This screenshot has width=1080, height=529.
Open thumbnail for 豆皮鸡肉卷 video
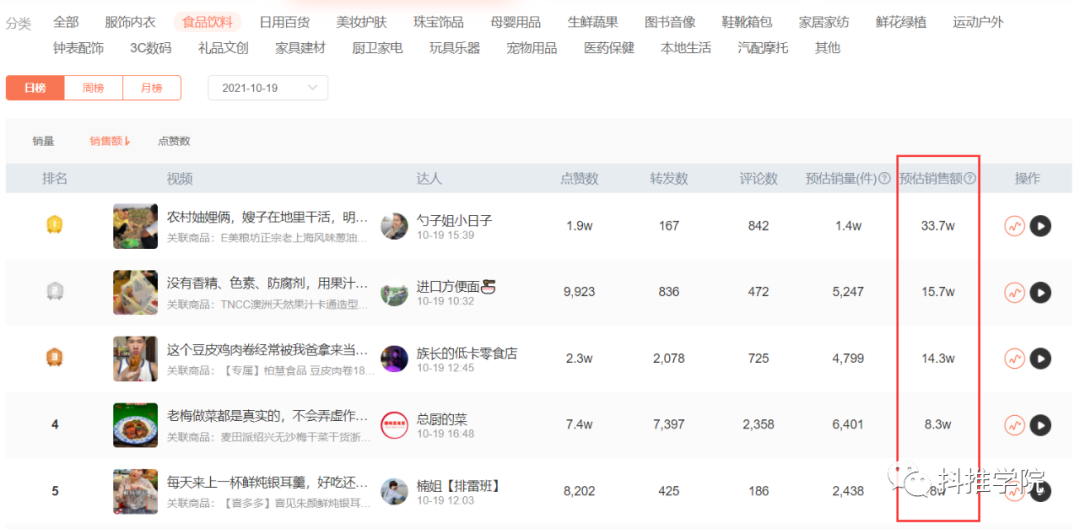pyautogui.click(x=136, y=359)
